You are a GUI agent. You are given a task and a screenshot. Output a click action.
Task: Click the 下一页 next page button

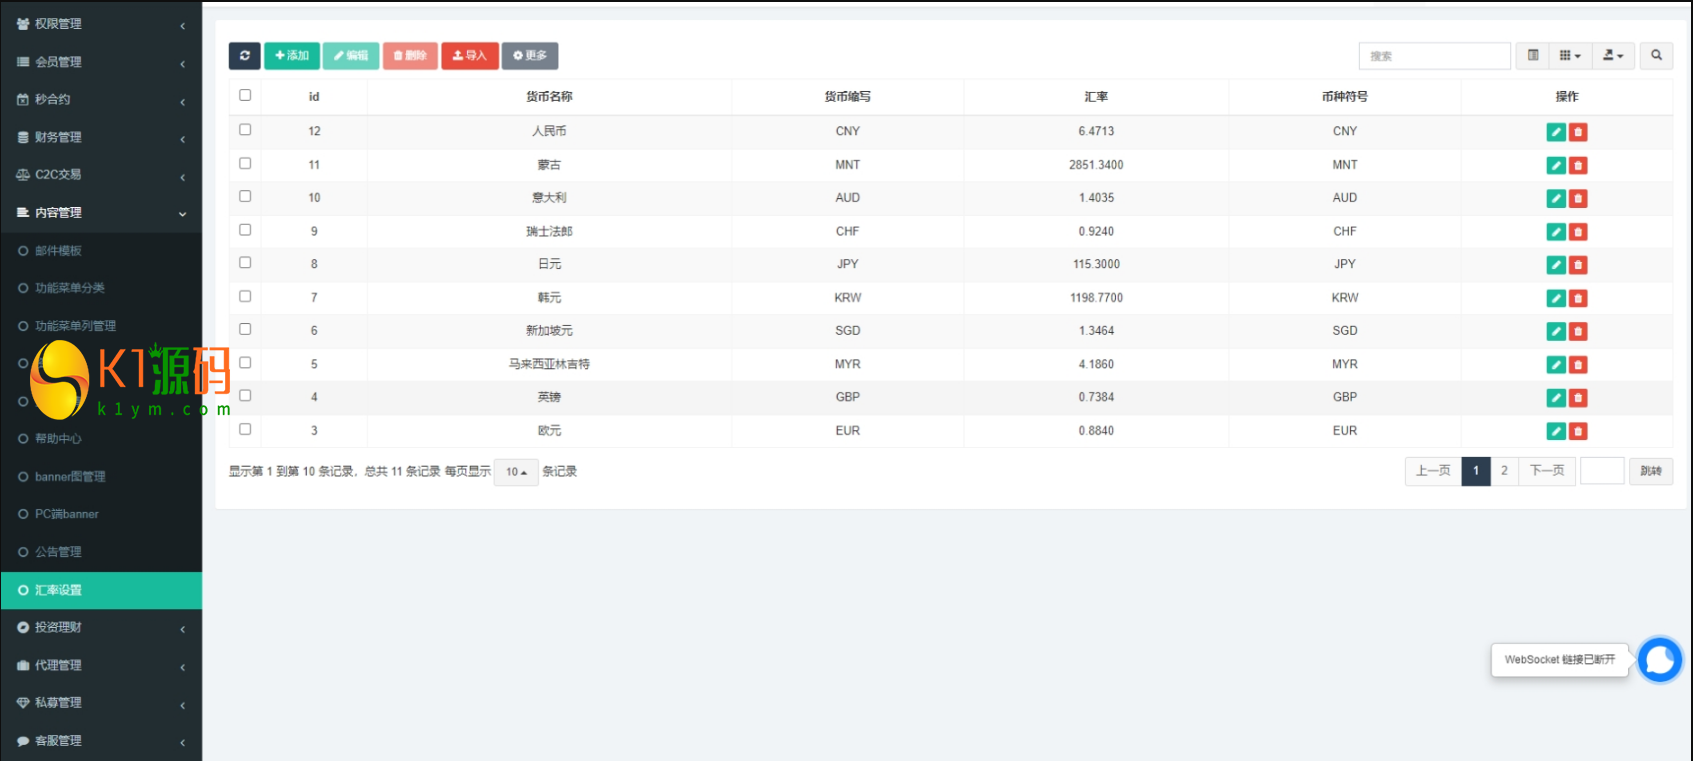point(1547,471)
